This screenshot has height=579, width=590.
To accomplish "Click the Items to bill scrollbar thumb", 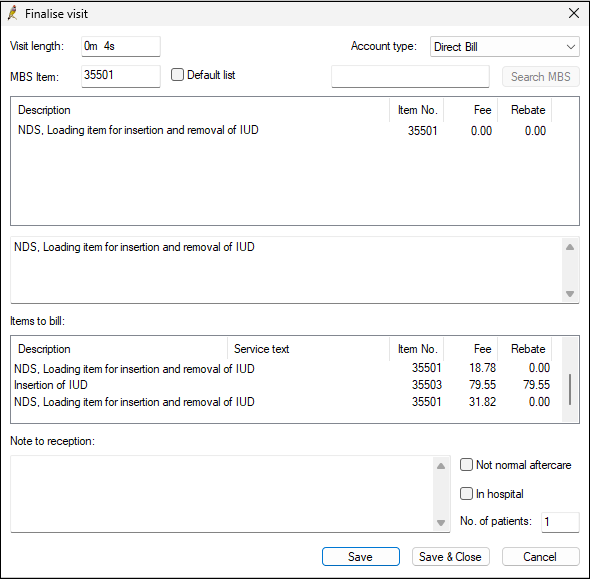I will (570, 389).
